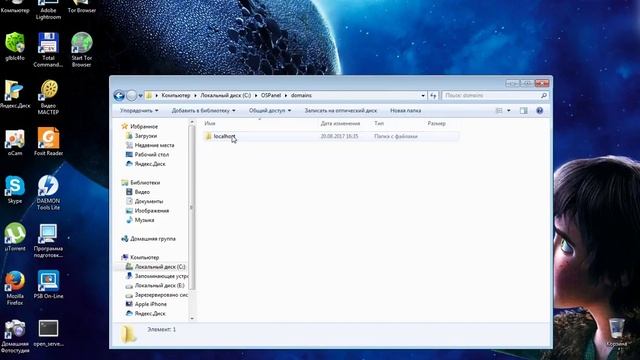Image resolution: width=640 pixels, height=360 pixels.
Task: Sort by Дата изменения column header
Action: coord(340,123)
